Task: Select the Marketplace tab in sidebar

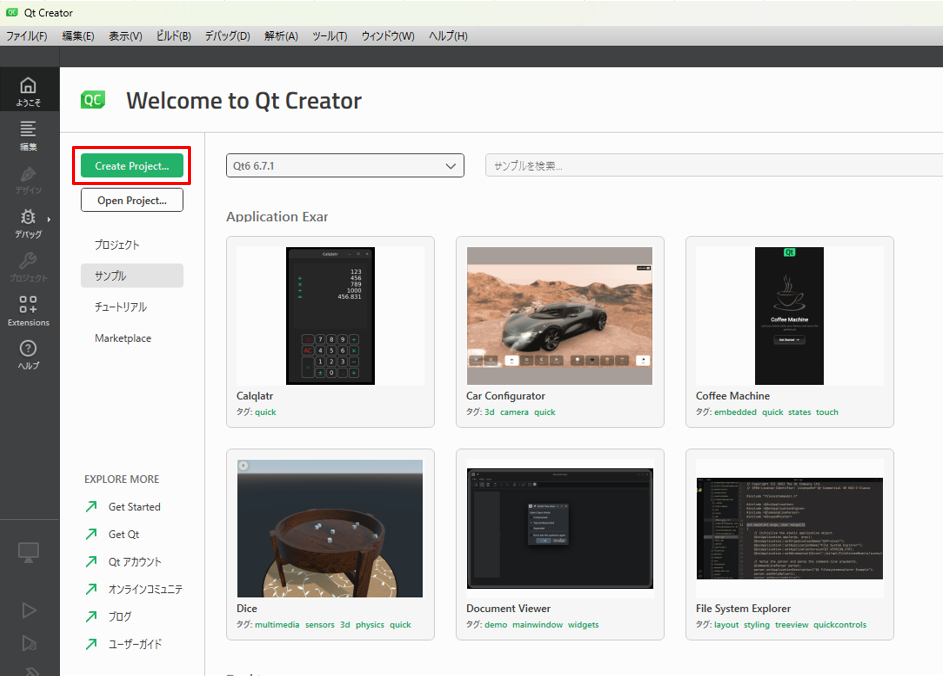Action: point(123,338)
